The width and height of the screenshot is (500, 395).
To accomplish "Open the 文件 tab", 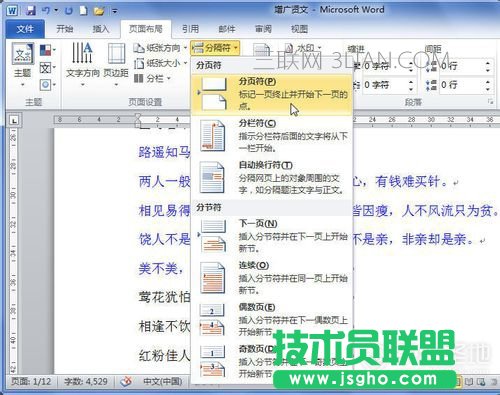I will 25,29.
